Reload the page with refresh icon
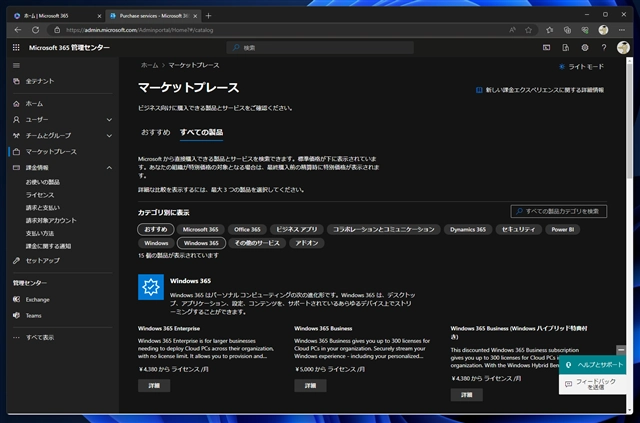Screen dimensions: 640x423 pos(36,30)
